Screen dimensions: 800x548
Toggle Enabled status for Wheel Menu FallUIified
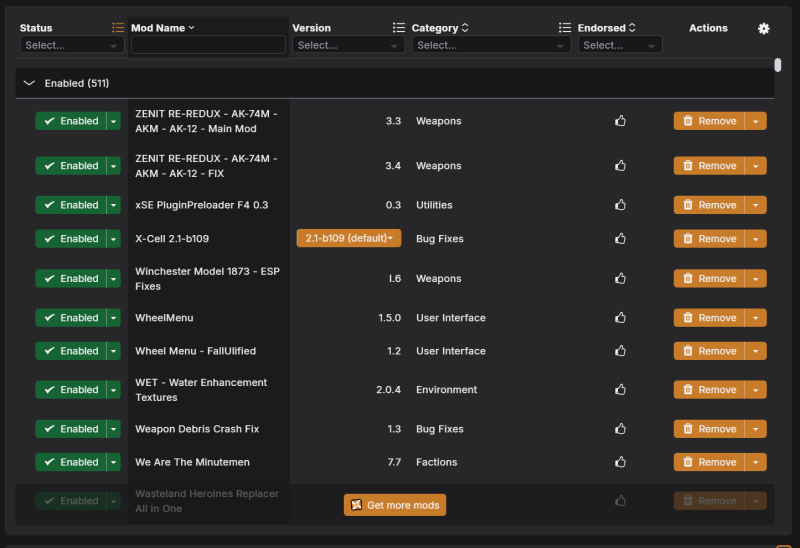coord(71,351)
